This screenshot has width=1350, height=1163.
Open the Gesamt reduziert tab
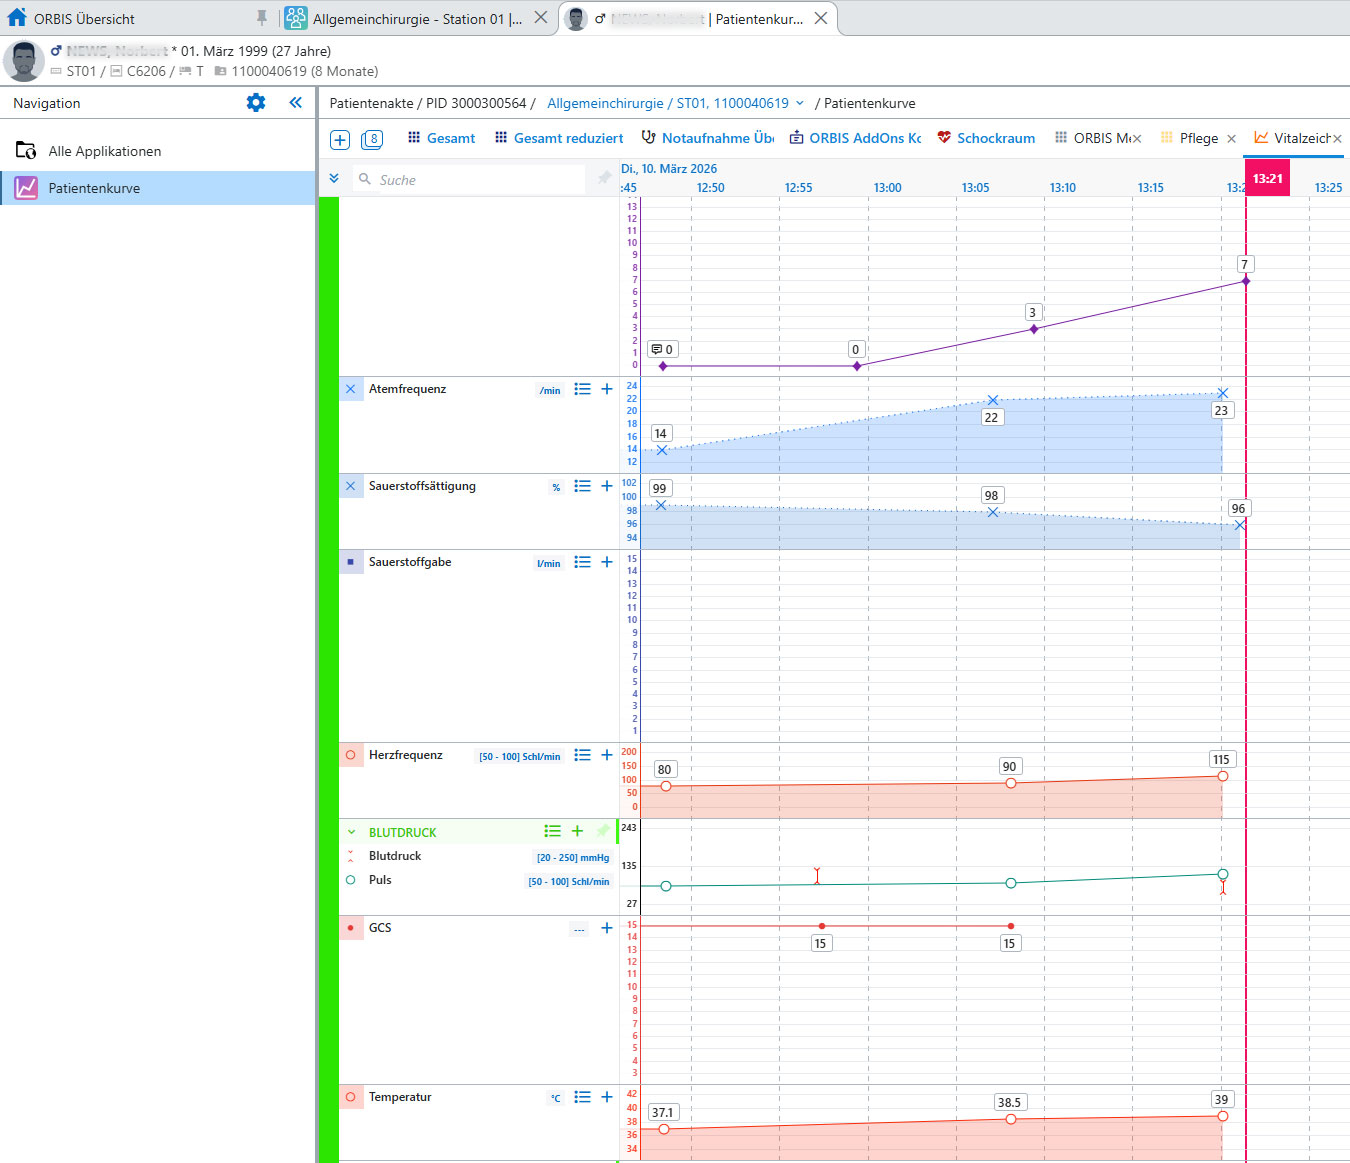pos(558,138)
